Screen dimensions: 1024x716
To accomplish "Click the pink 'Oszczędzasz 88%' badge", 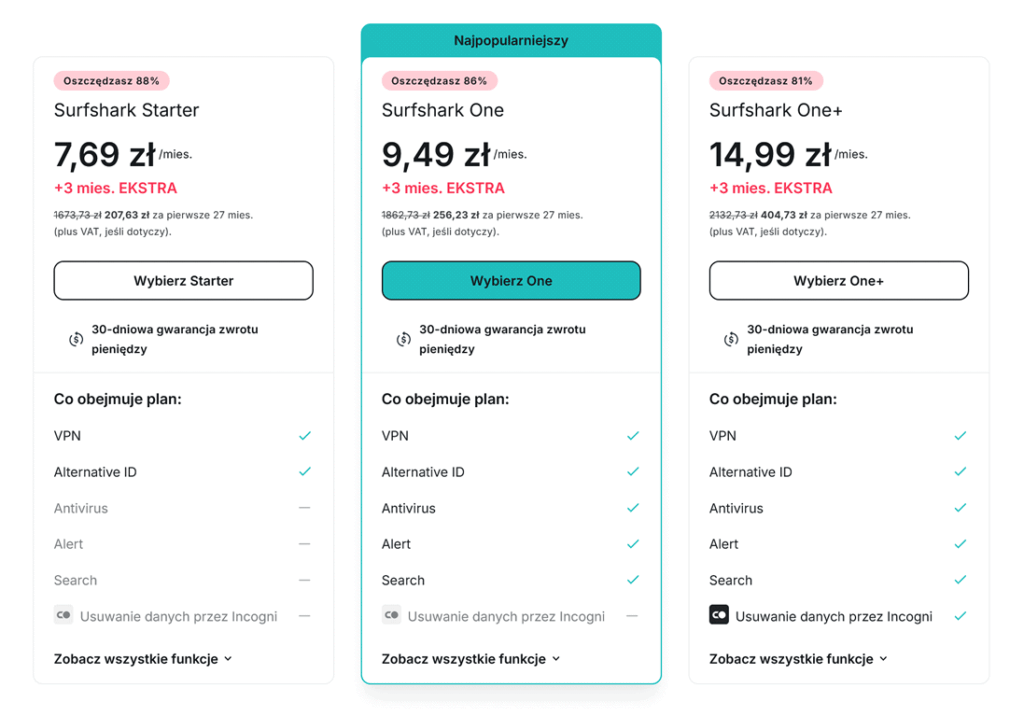I will tap(111, 81).
